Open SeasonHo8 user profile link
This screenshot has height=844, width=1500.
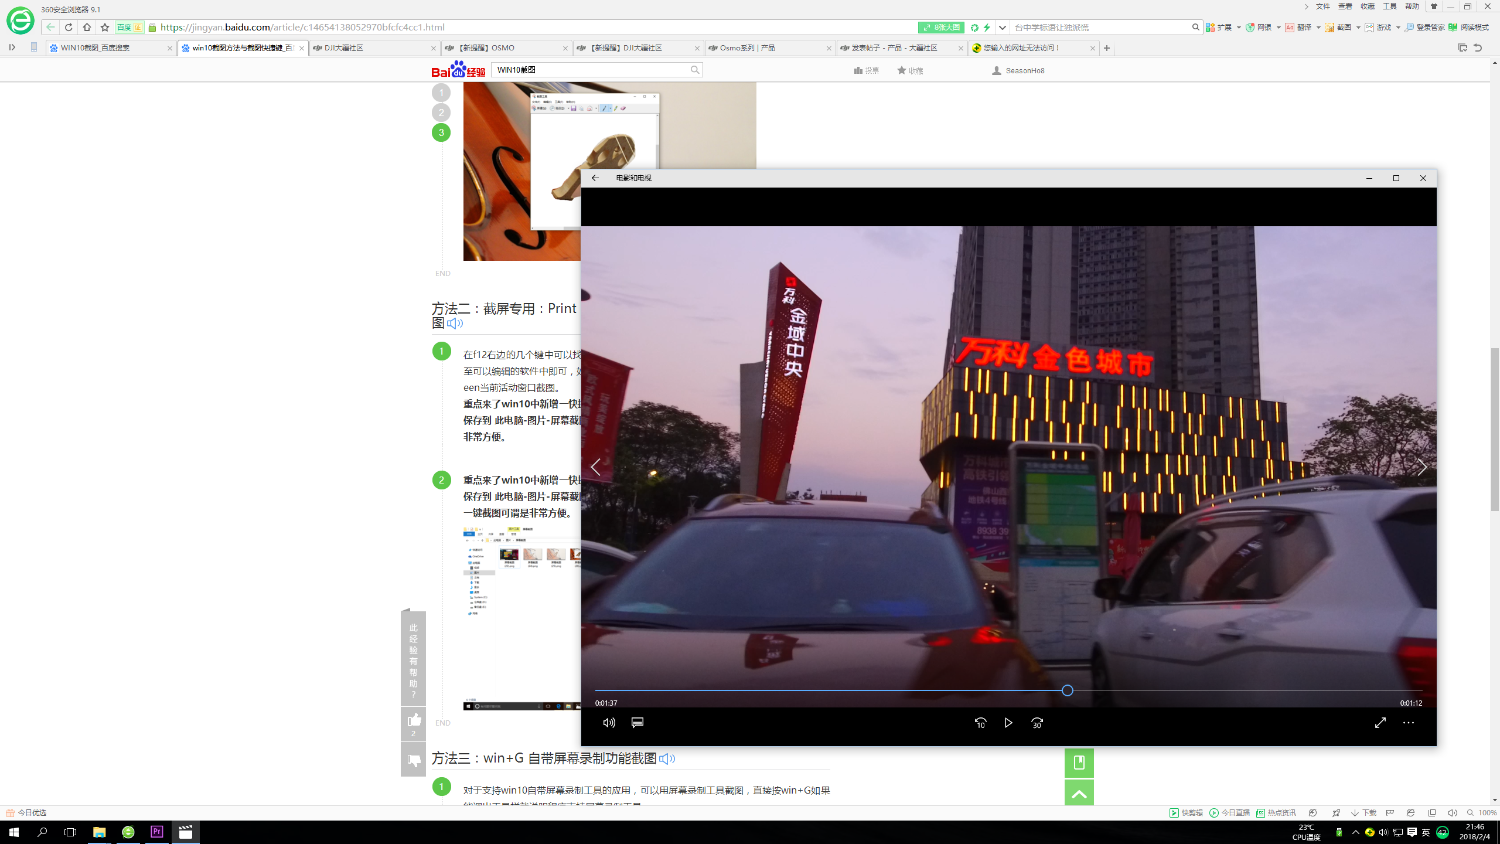tap(1018, 70)
